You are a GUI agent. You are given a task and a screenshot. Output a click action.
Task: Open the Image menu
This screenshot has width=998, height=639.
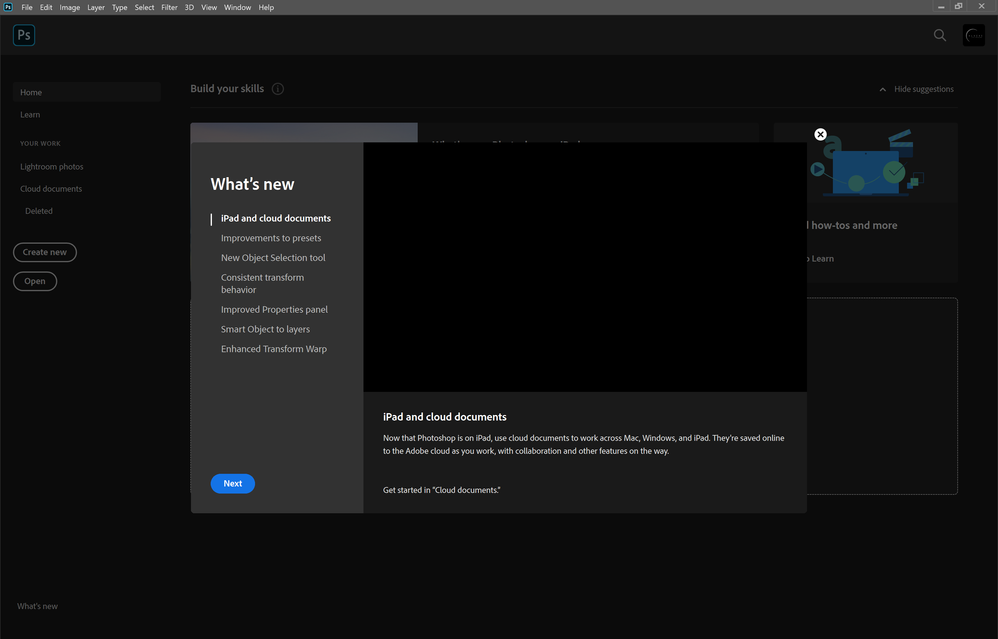click(x=70, y=8)
